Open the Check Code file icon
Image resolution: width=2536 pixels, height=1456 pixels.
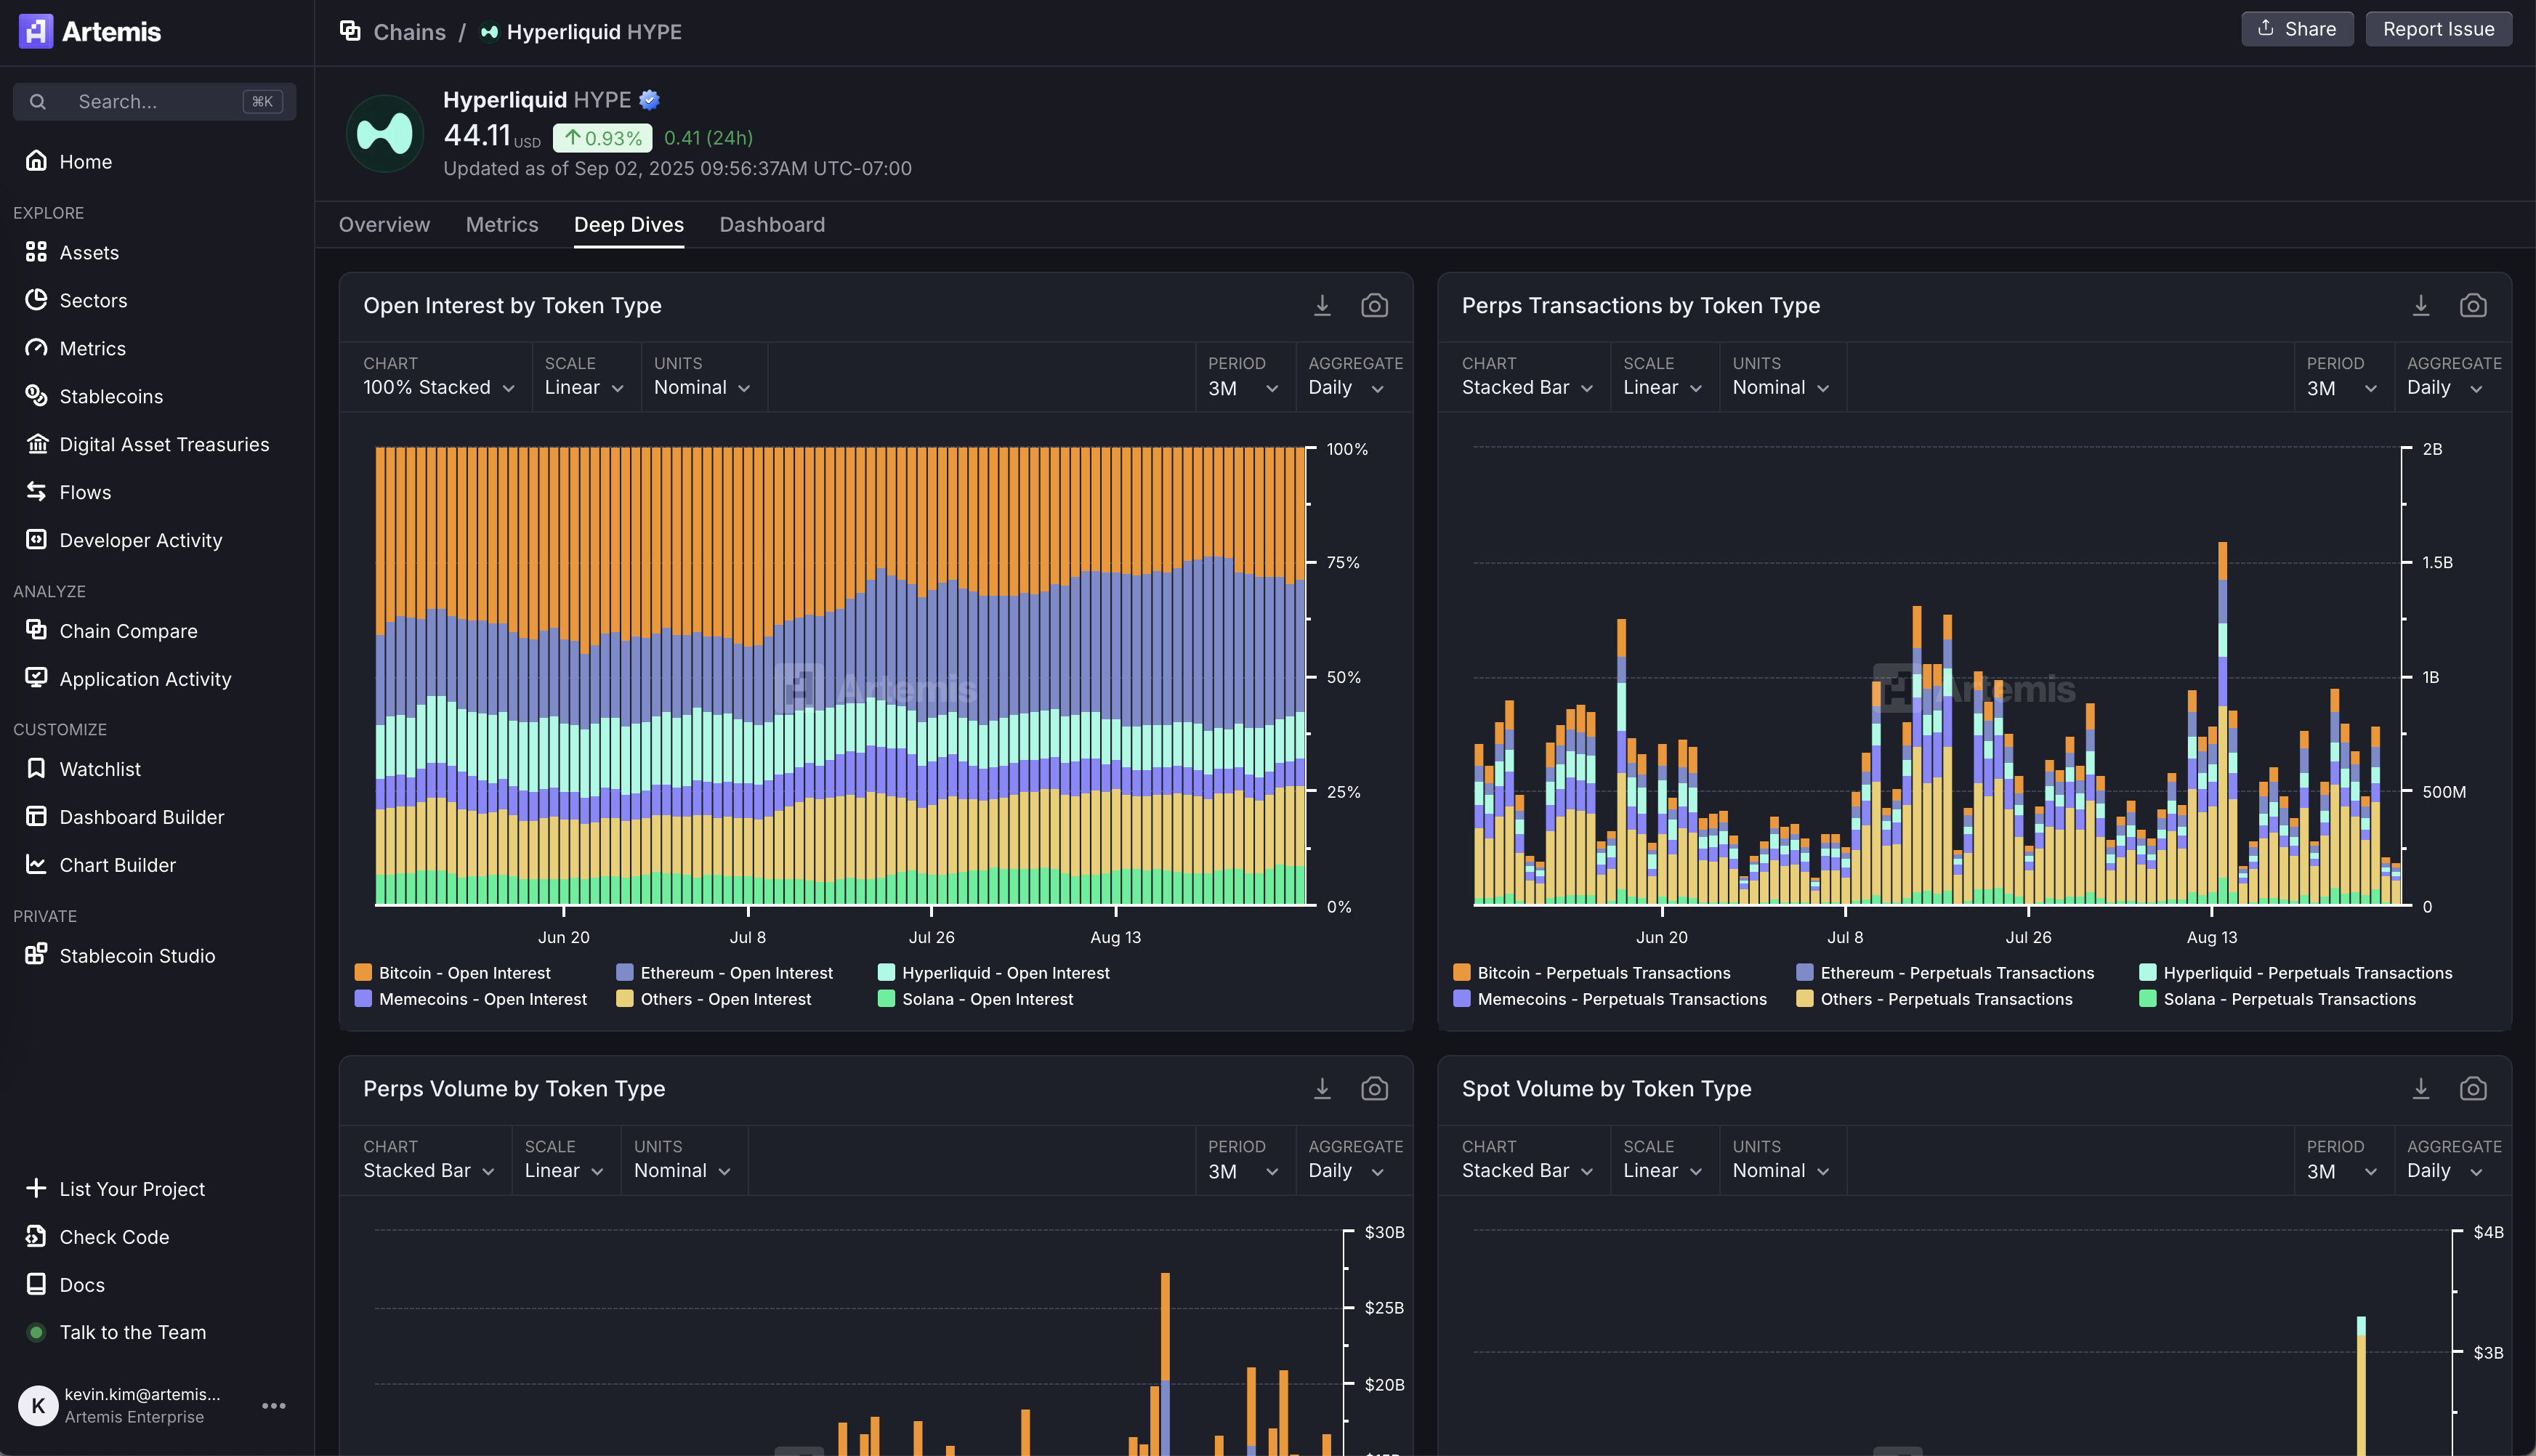[x=36, y=1236]
